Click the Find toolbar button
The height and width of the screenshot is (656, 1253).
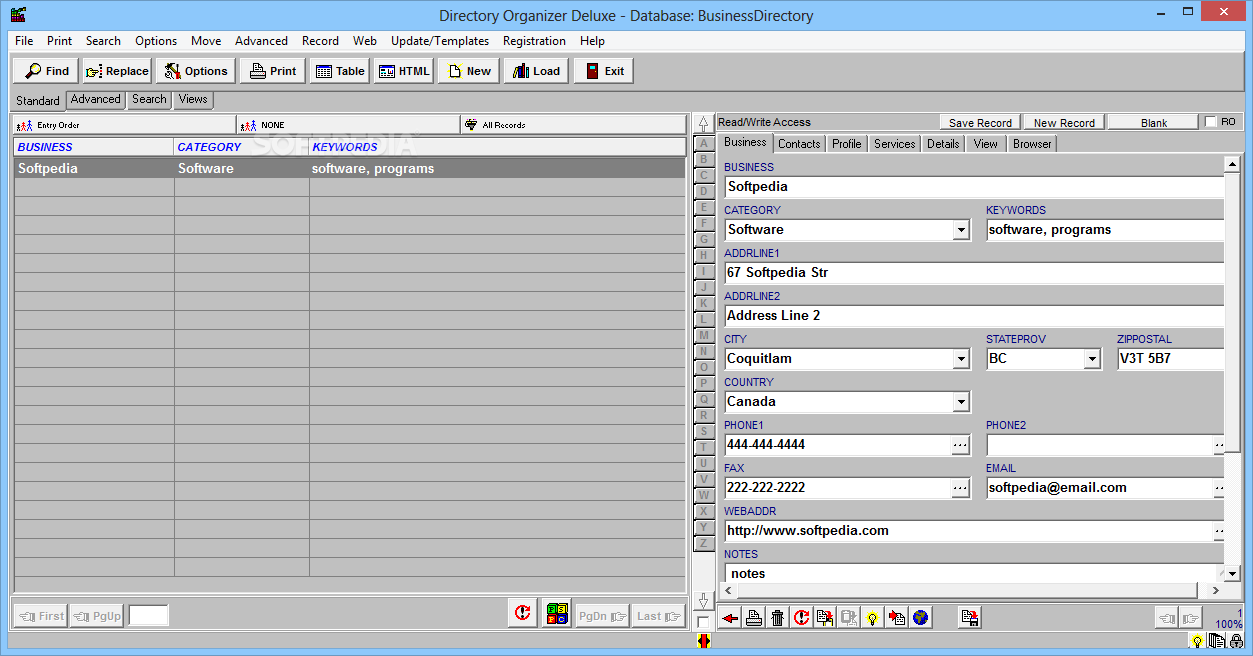click(46, 71)
